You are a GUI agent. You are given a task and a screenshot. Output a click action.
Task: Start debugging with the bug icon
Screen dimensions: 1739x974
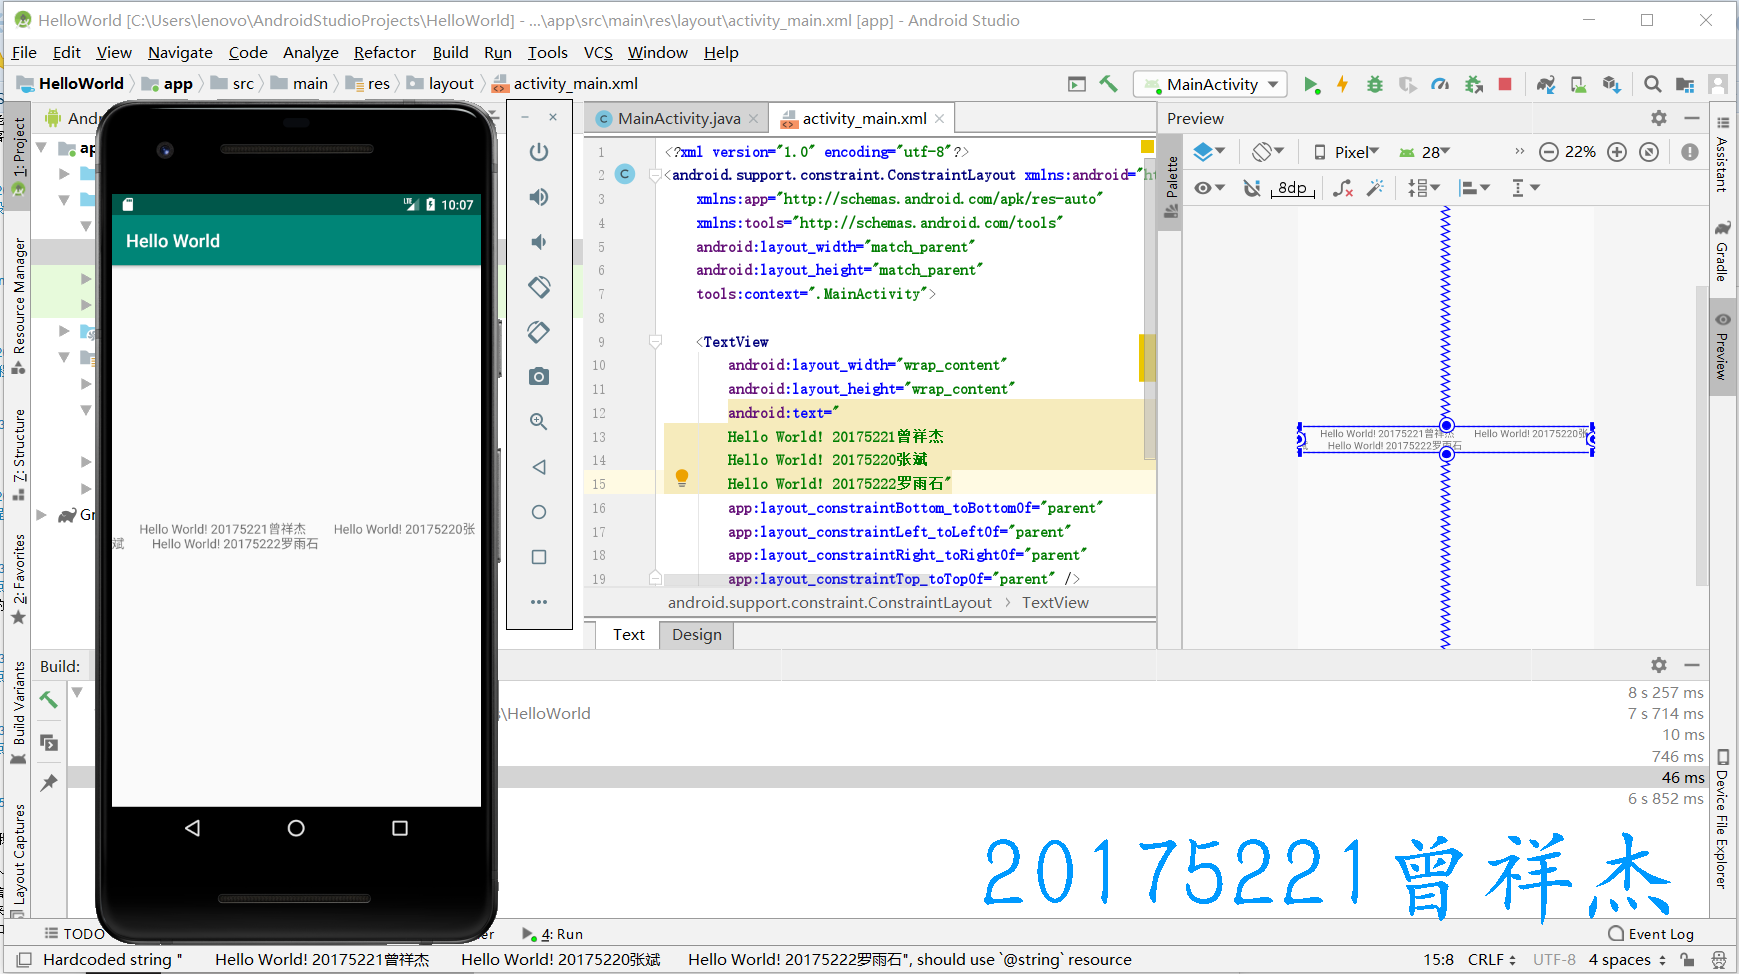pos(1375,85)
